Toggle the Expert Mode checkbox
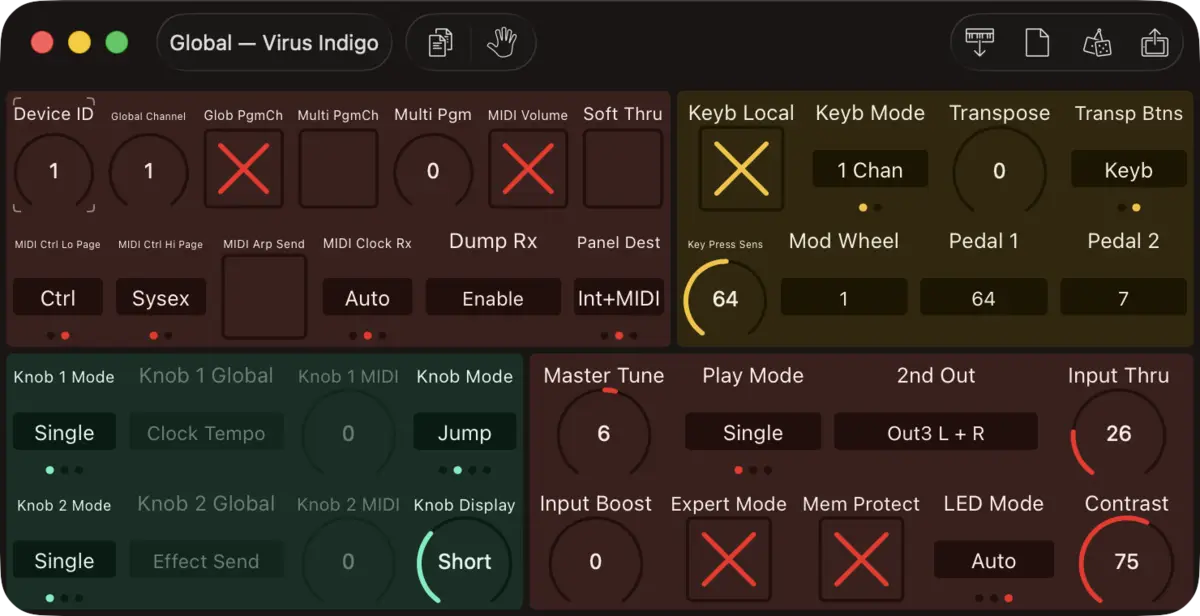Viewport: 1200px width, 616px height. pos(729,561)
